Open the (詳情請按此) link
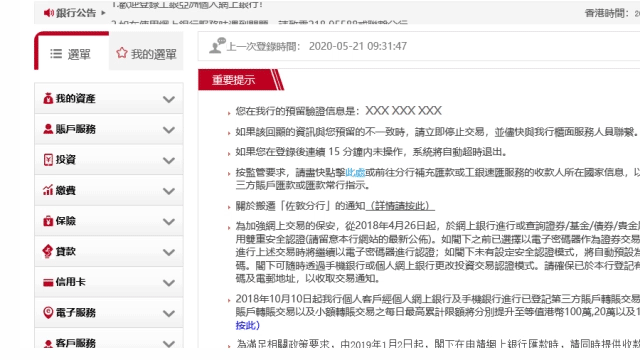This screenshot has width=640, height=360. point(400,206)
